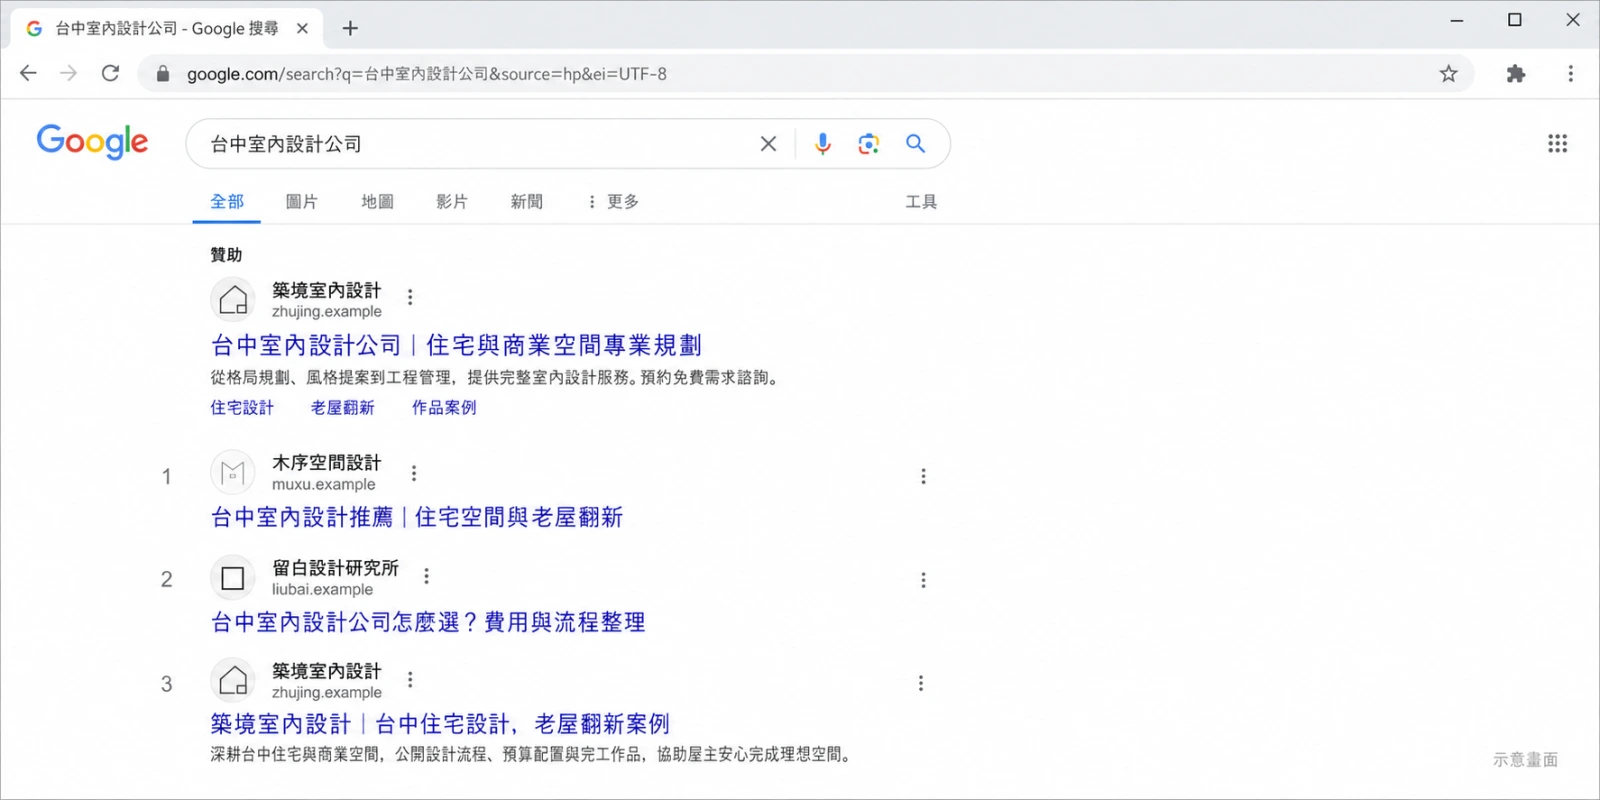Click 木序空間設計 favicon
The image size is (1600, 800).
pos(233,472)
